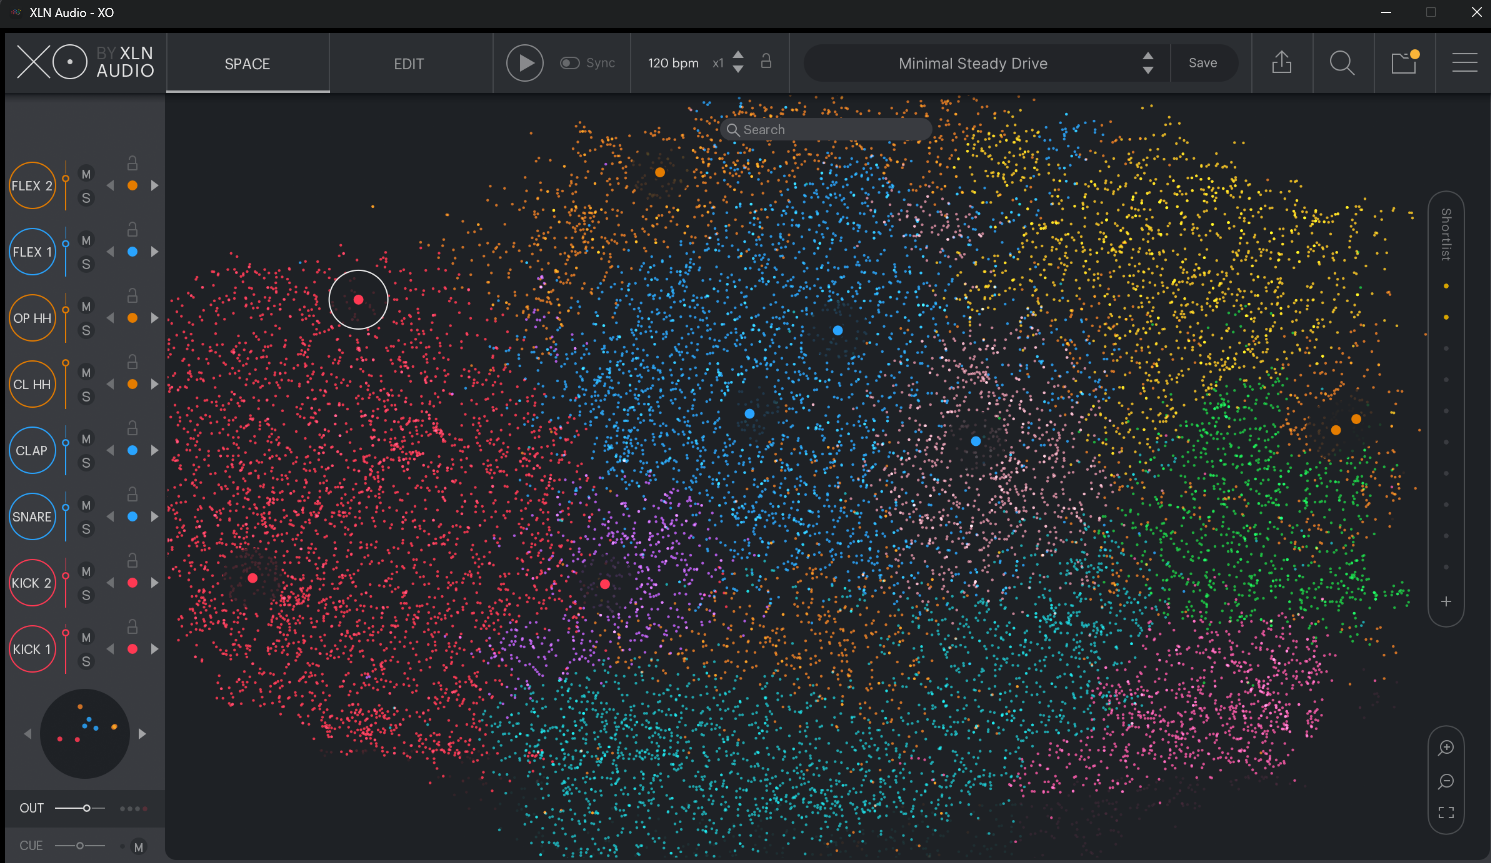This screenshot has width=1491, height=863.
Task: Trigger the KICK 2 pad
Action: [x=32, y=583]
